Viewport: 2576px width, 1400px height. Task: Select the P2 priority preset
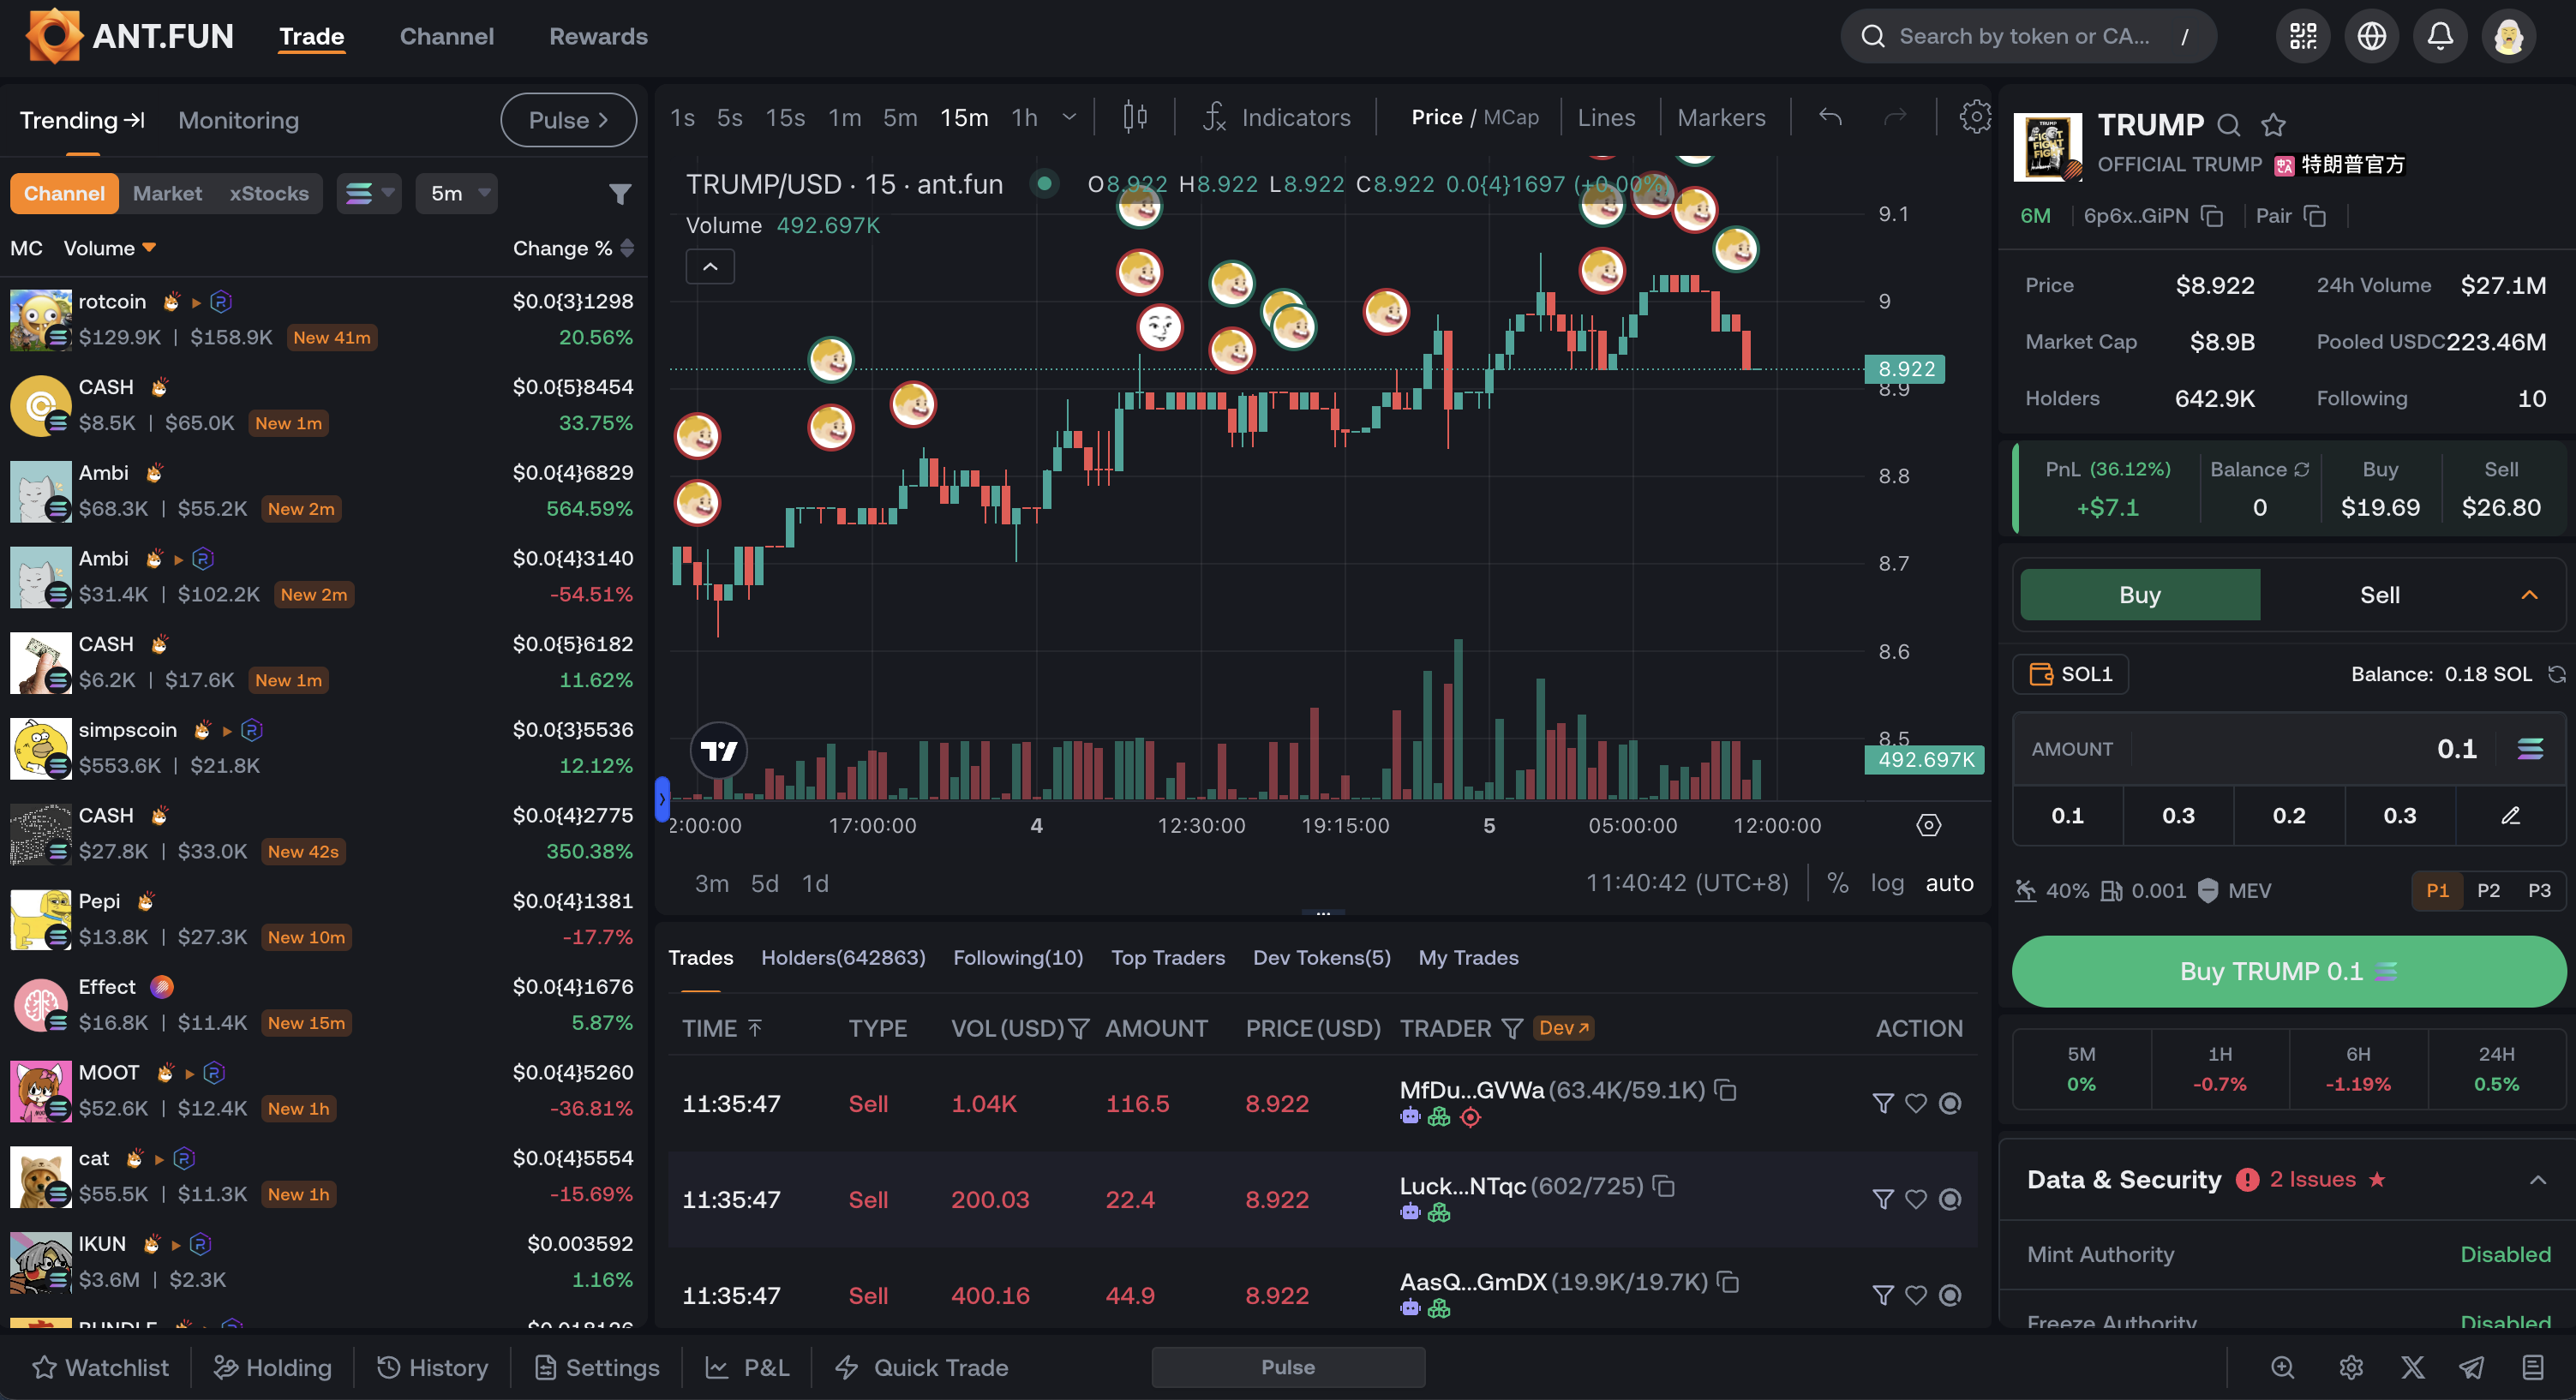point(2487,890)
